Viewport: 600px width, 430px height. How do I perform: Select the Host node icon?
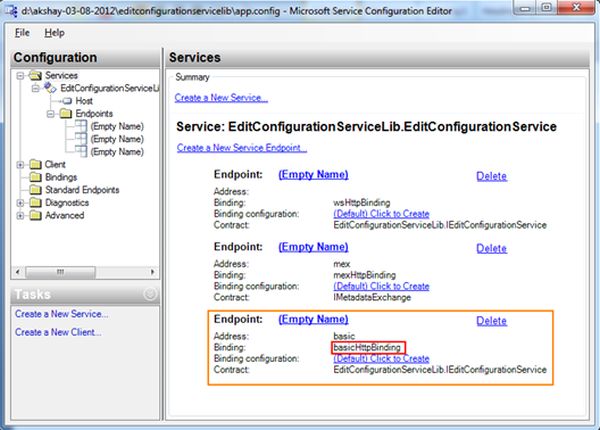(65, 101)
